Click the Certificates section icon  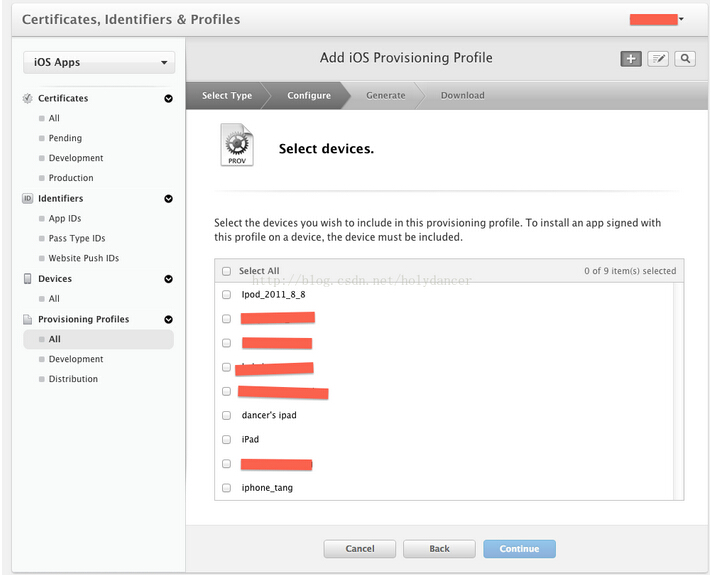coord(28,98)
